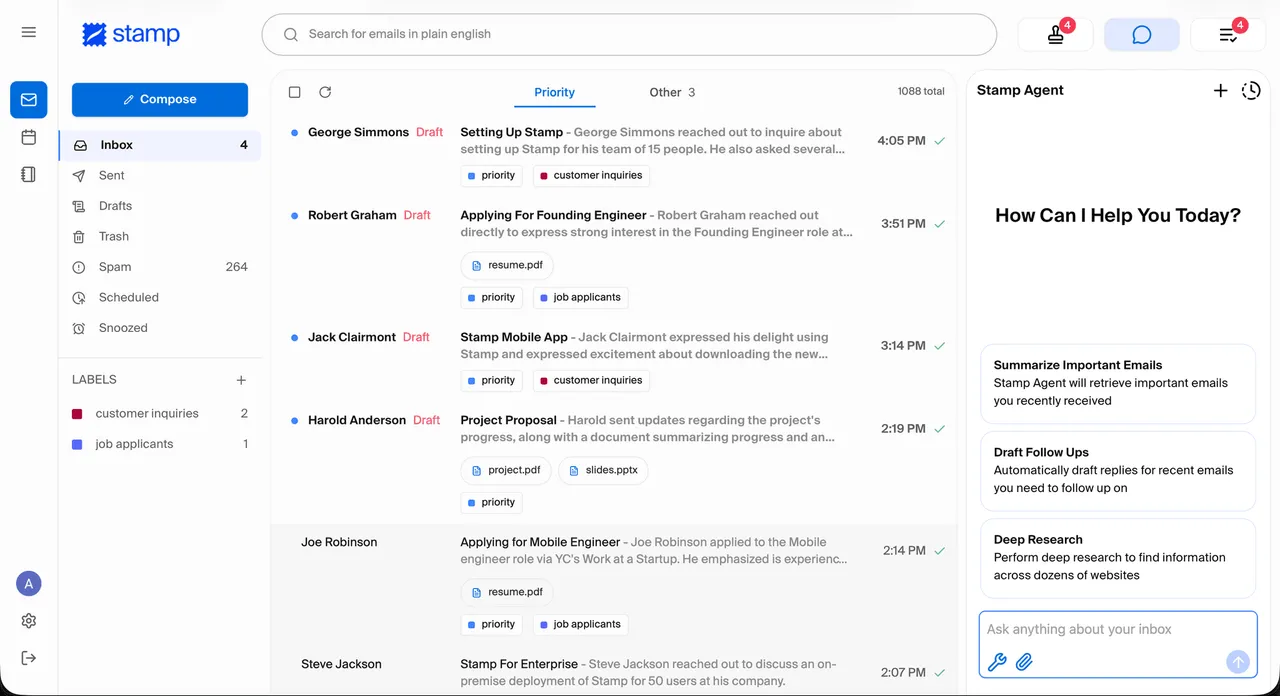Switch to the Priority tab
Image resolution: width=1280 pixels, height=696 pixels.
(554, 92)
